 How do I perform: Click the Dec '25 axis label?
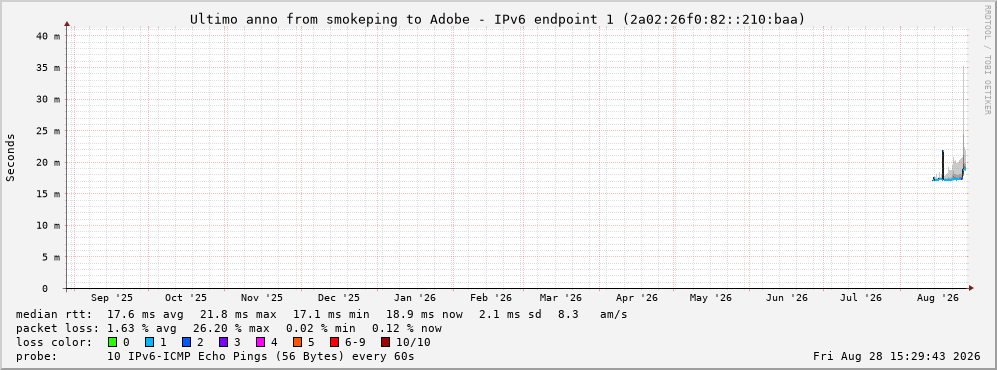pos(338,298)
